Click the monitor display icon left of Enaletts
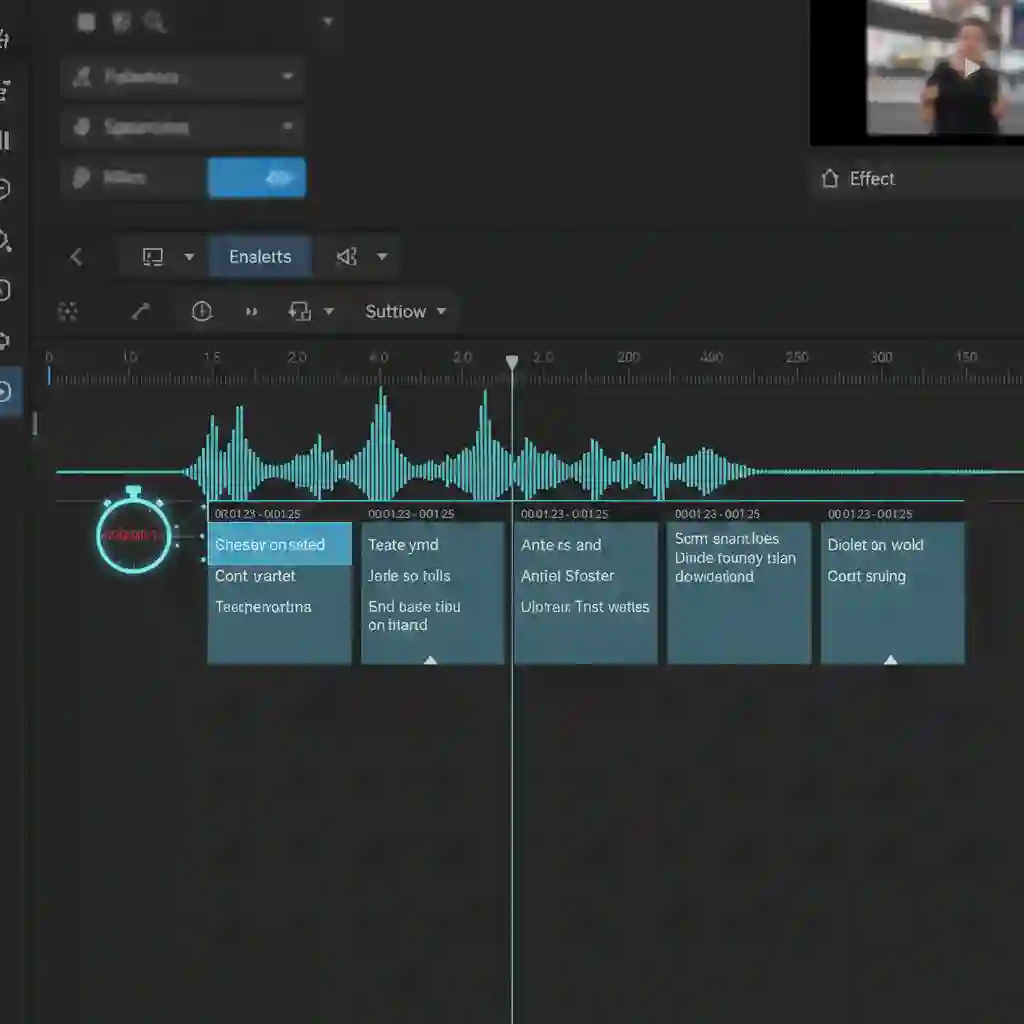The height and width of the screenshot is (1024, 1024). 151,256
